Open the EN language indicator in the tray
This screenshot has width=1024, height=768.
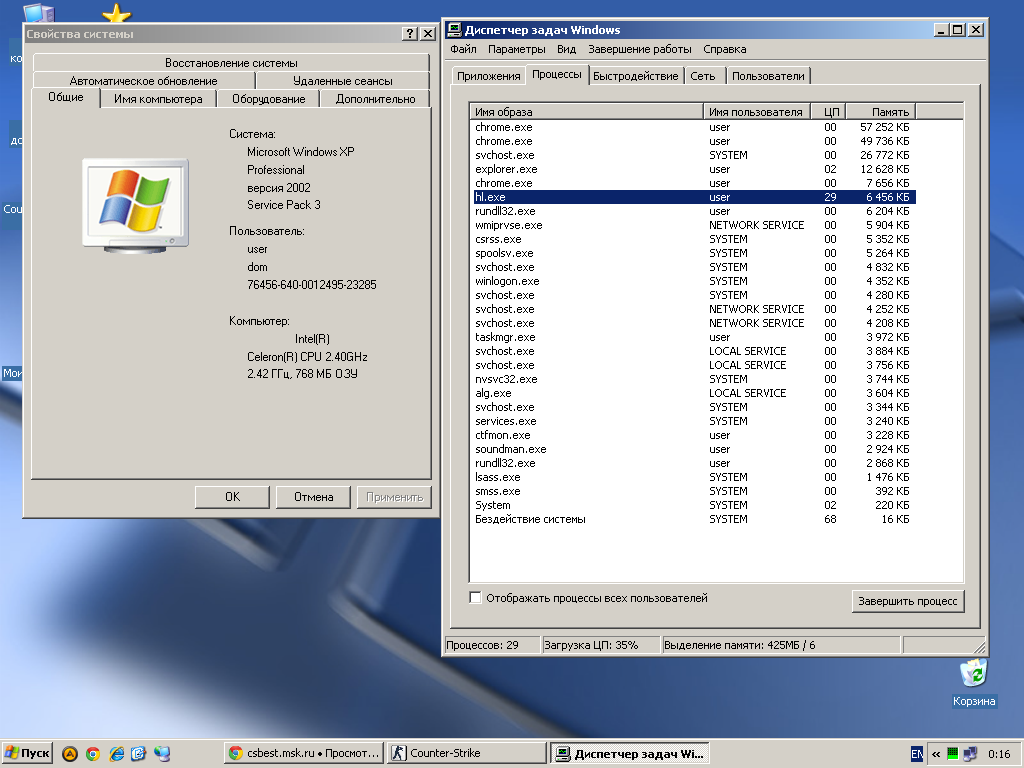[917, 754]
